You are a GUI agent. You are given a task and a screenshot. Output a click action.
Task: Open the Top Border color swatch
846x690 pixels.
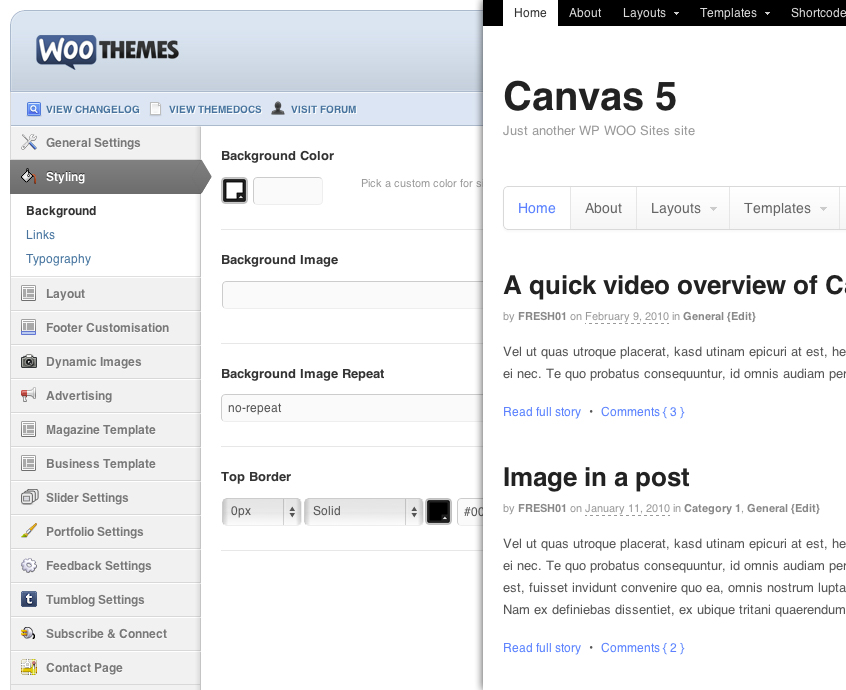coord(439,511)
